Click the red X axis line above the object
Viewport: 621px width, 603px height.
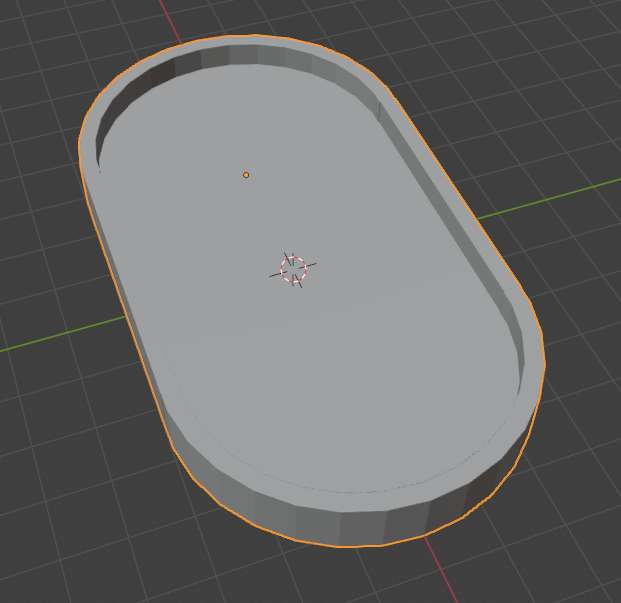tap(170, 22)
